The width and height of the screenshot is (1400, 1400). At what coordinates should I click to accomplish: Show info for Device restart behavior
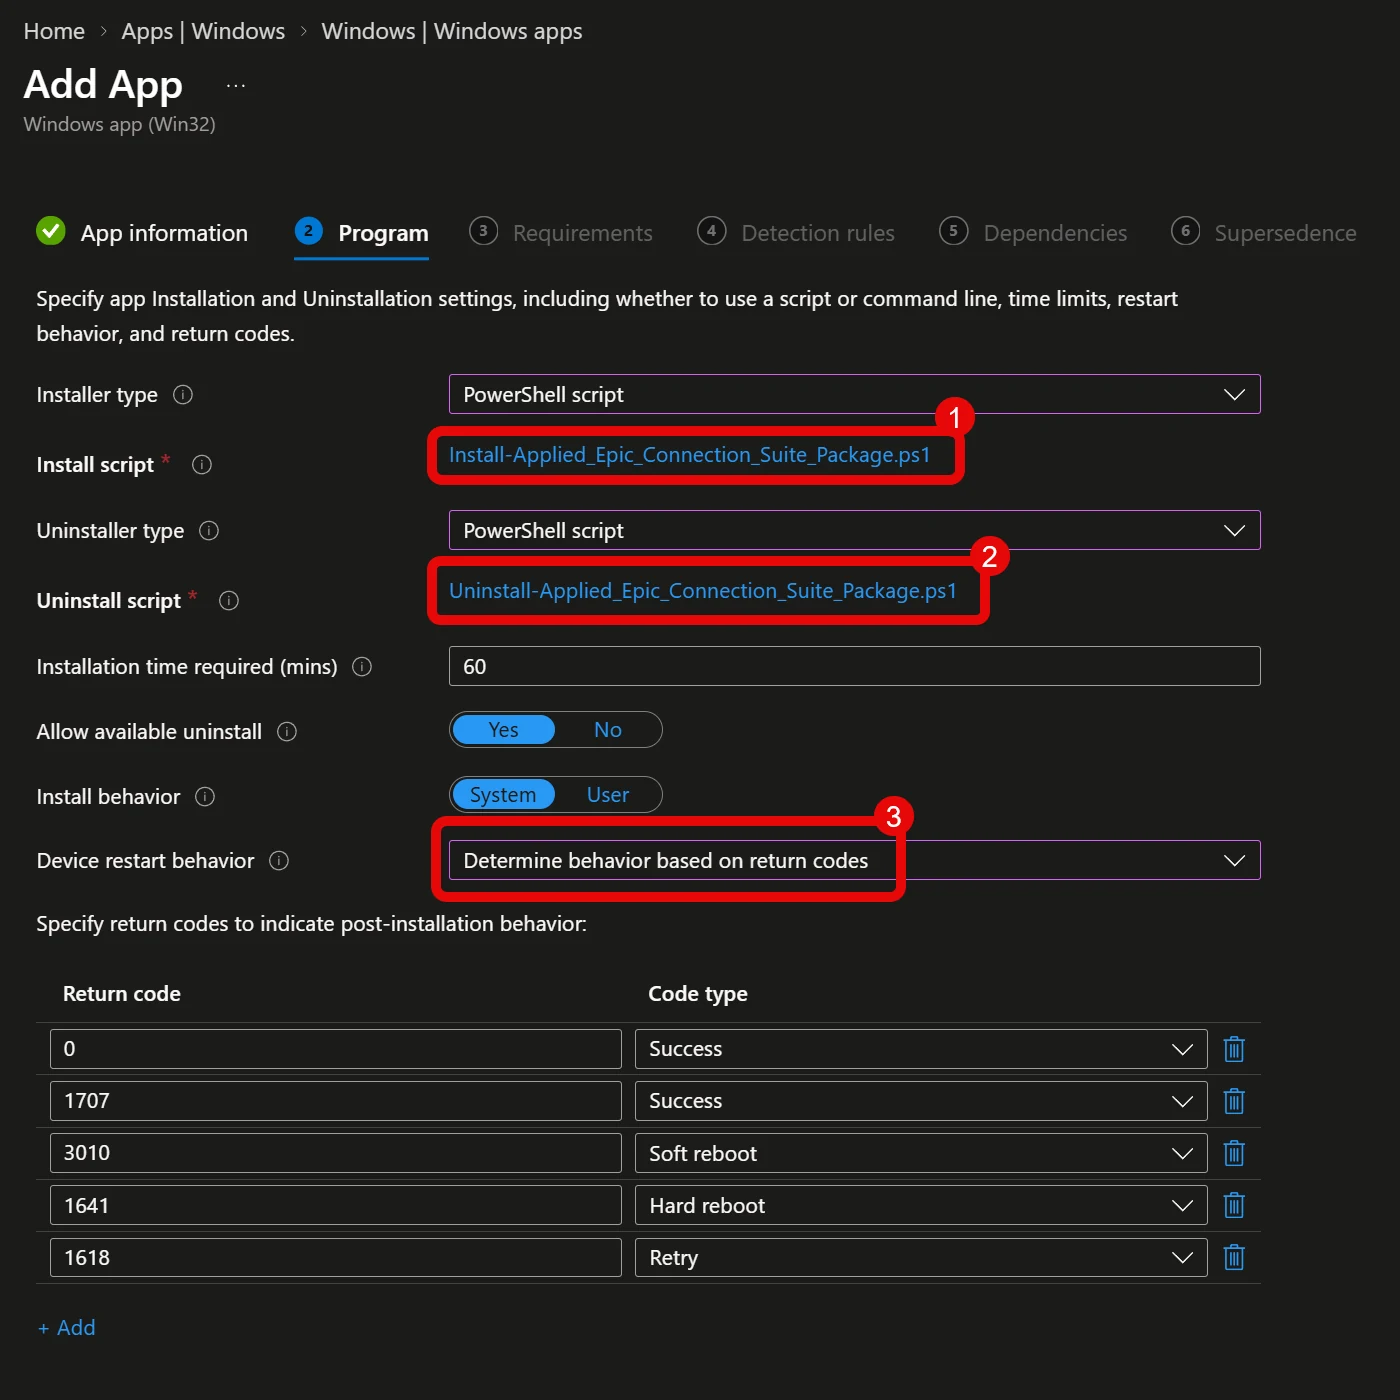[x=279, y=861]
